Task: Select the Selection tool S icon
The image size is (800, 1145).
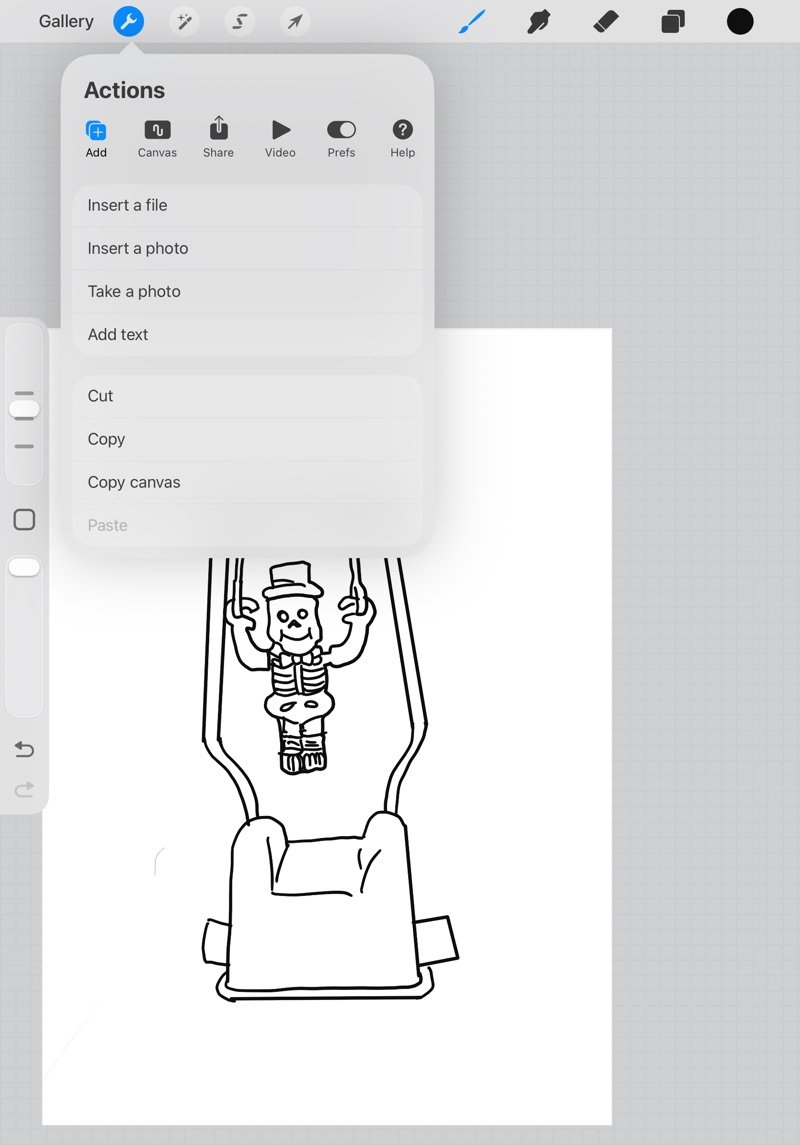Action: pyautogui.click(x=239, y=22)
